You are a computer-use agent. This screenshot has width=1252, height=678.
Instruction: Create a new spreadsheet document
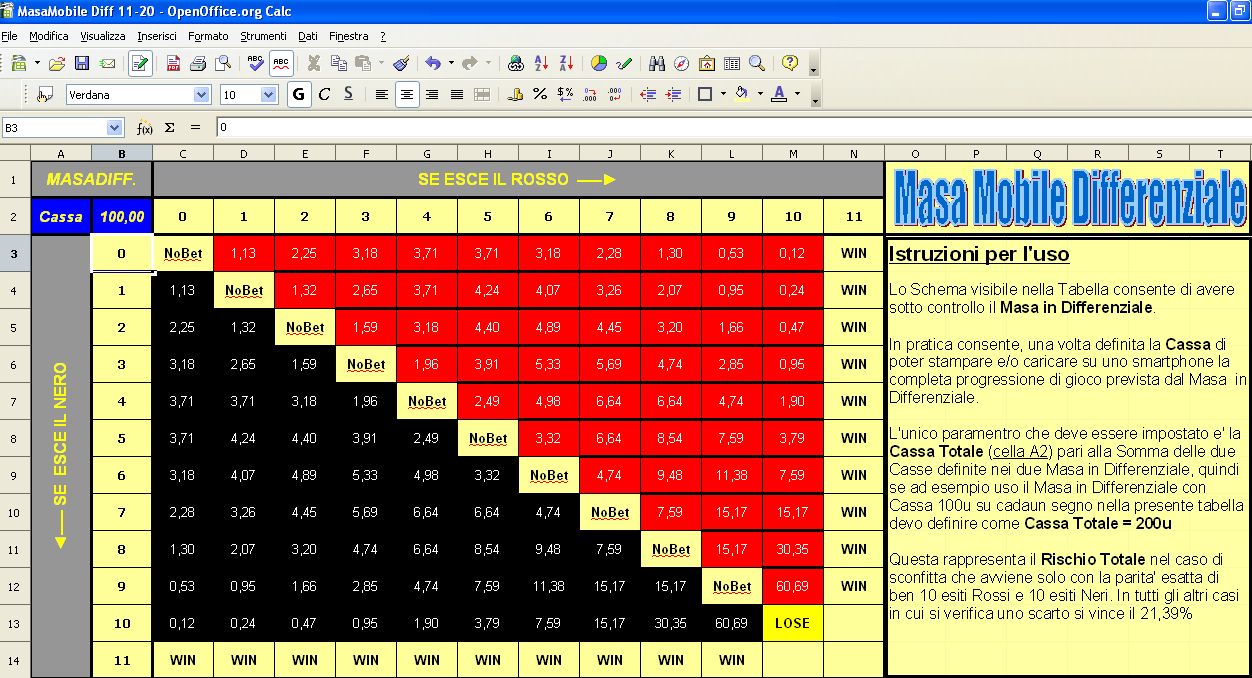[x=18, y=63]
